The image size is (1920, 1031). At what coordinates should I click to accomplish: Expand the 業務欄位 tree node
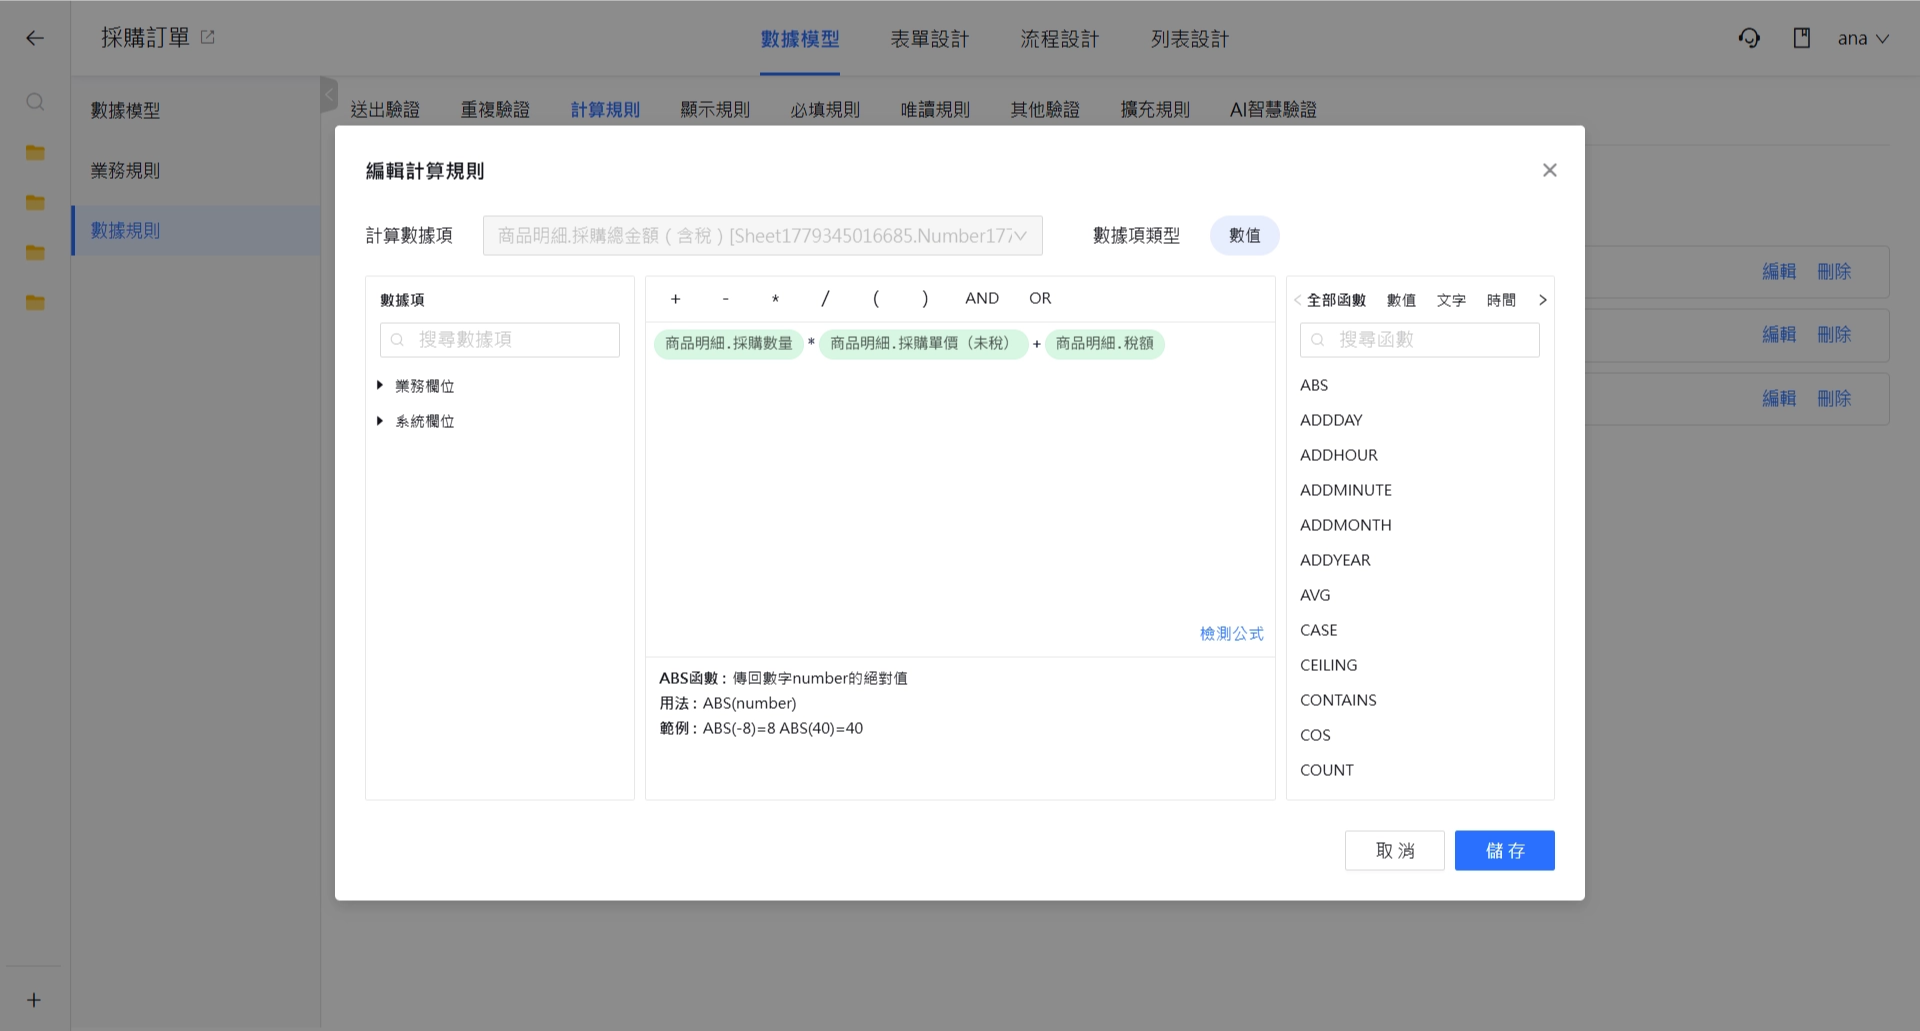point(380,385)
